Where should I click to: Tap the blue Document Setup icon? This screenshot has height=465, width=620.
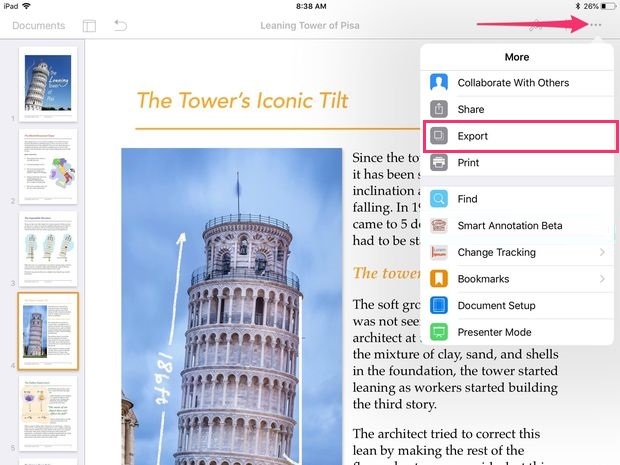(x=439, y=306)
